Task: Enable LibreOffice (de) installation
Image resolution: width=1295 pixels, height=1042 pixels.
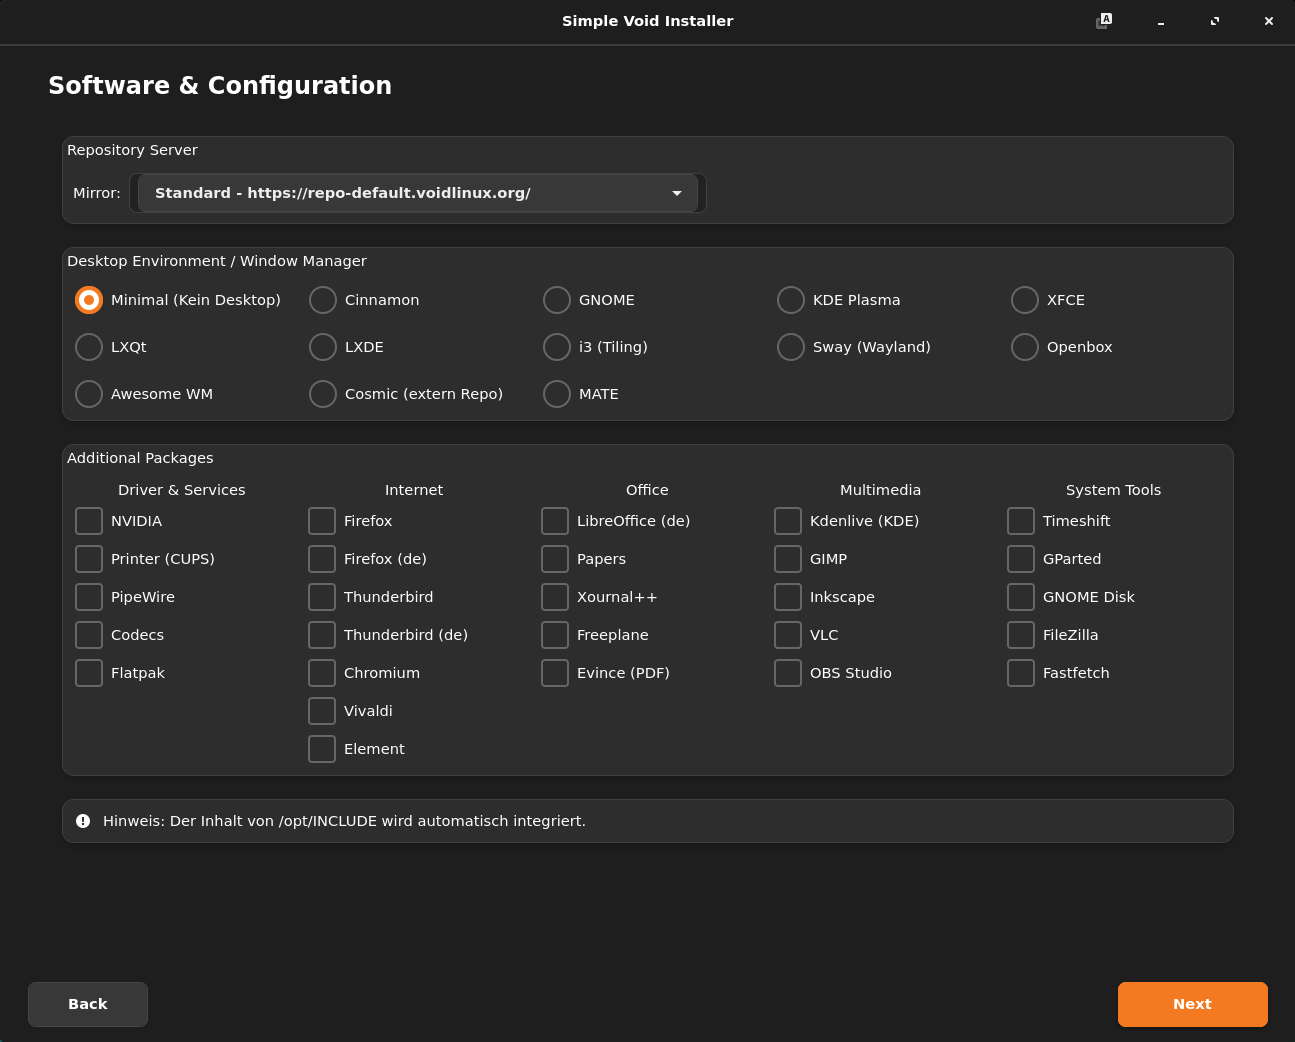Action: coord(555,521)
